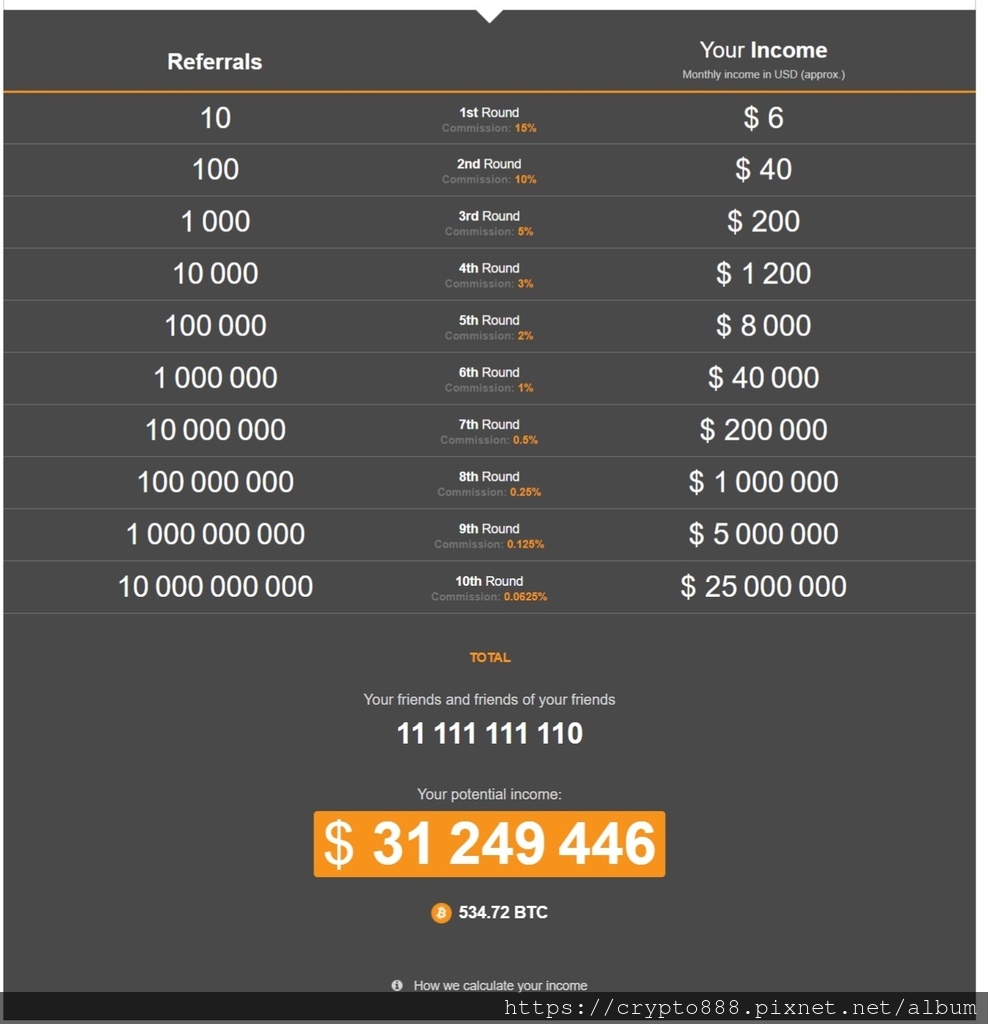Click the 10th Round commission 0.0625% label

[x=489, y=588]
